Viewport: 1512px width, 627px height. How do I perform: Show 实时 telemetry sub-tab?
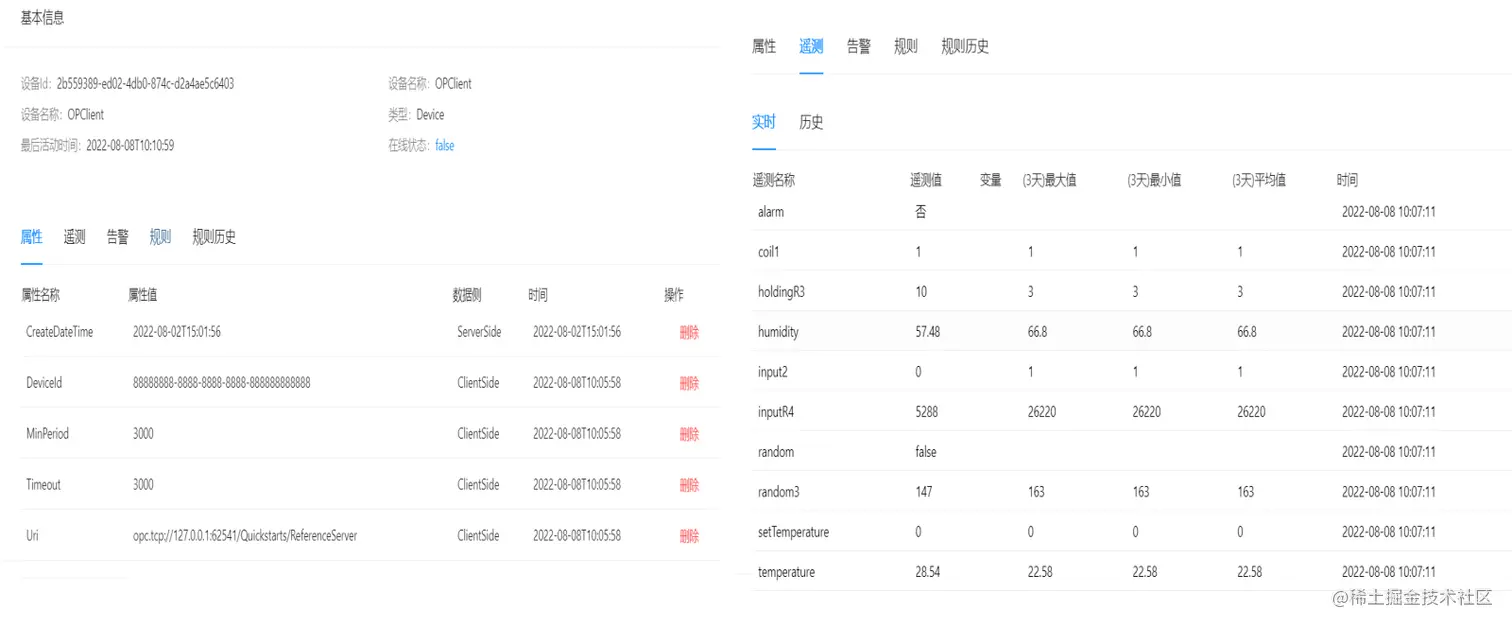pos(763,123)
